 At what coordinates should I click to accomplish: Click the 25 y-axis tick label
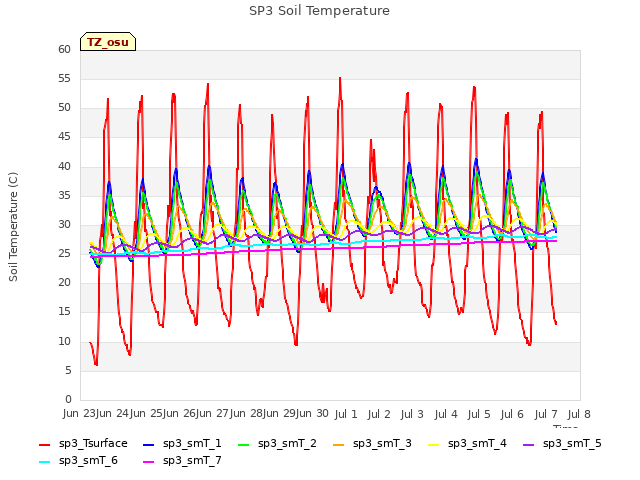[64, 253]
